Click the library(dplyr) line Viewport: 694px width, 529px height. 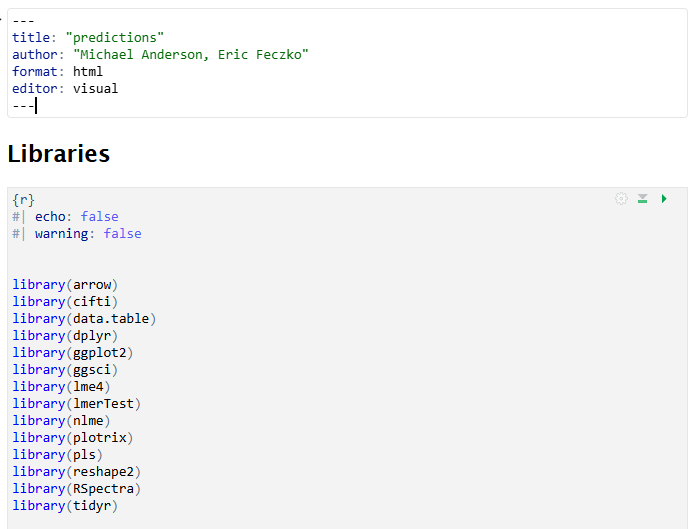(65, 336)
